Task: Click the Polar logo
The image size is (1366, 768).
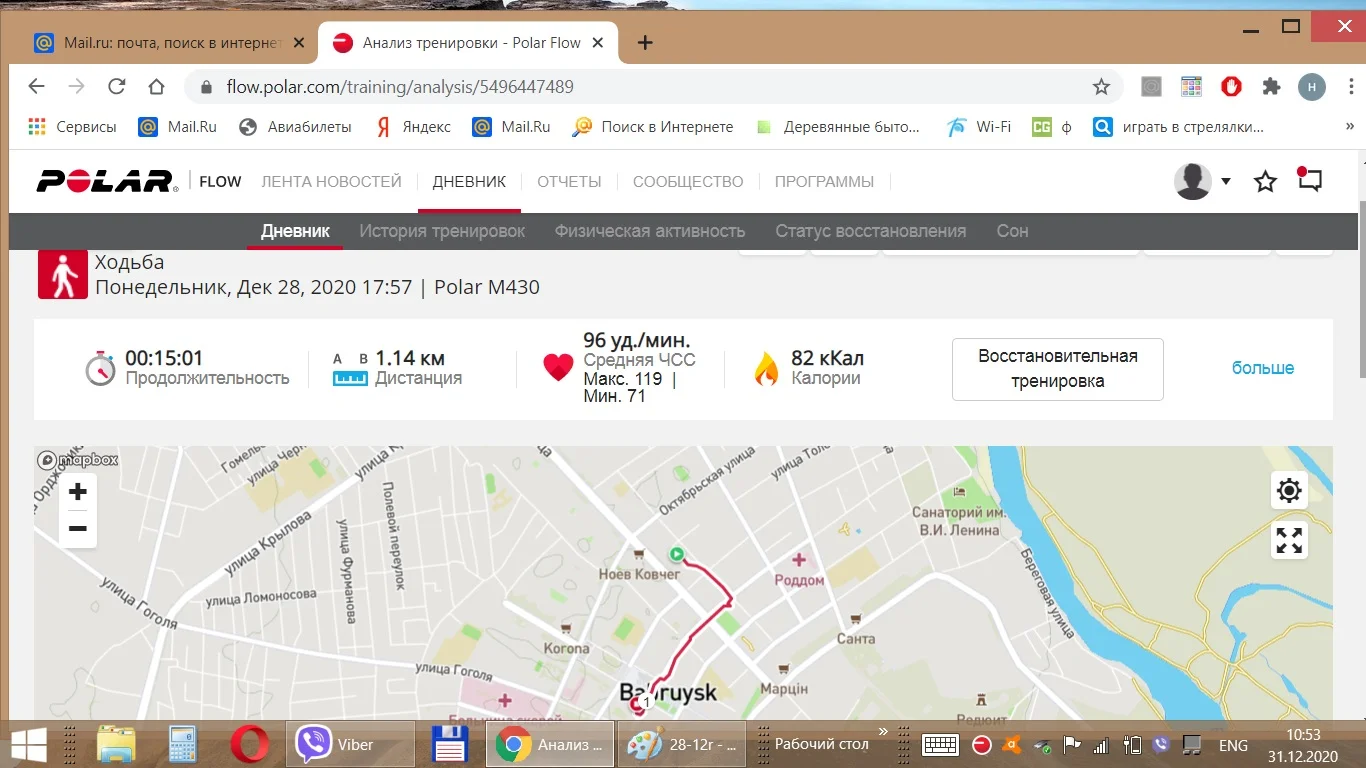Action: [108, 181]
